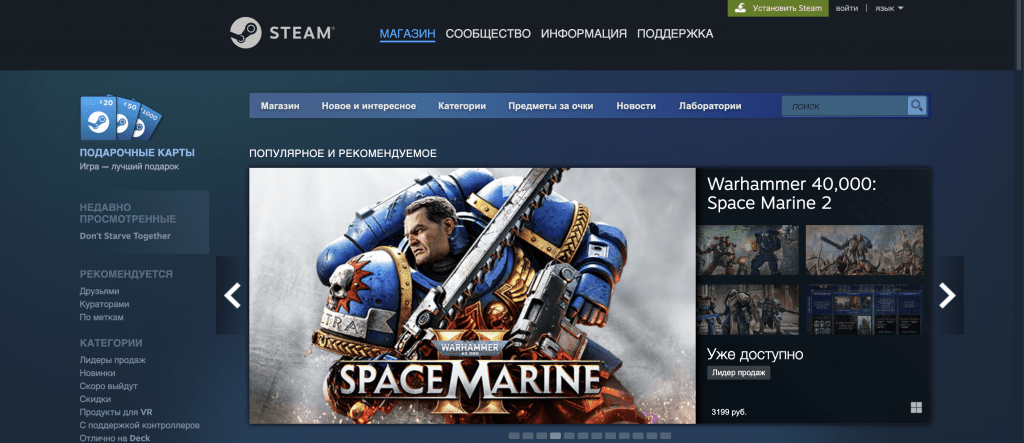
Task: Click the Steam logo in header
Action: click(282, 33)
